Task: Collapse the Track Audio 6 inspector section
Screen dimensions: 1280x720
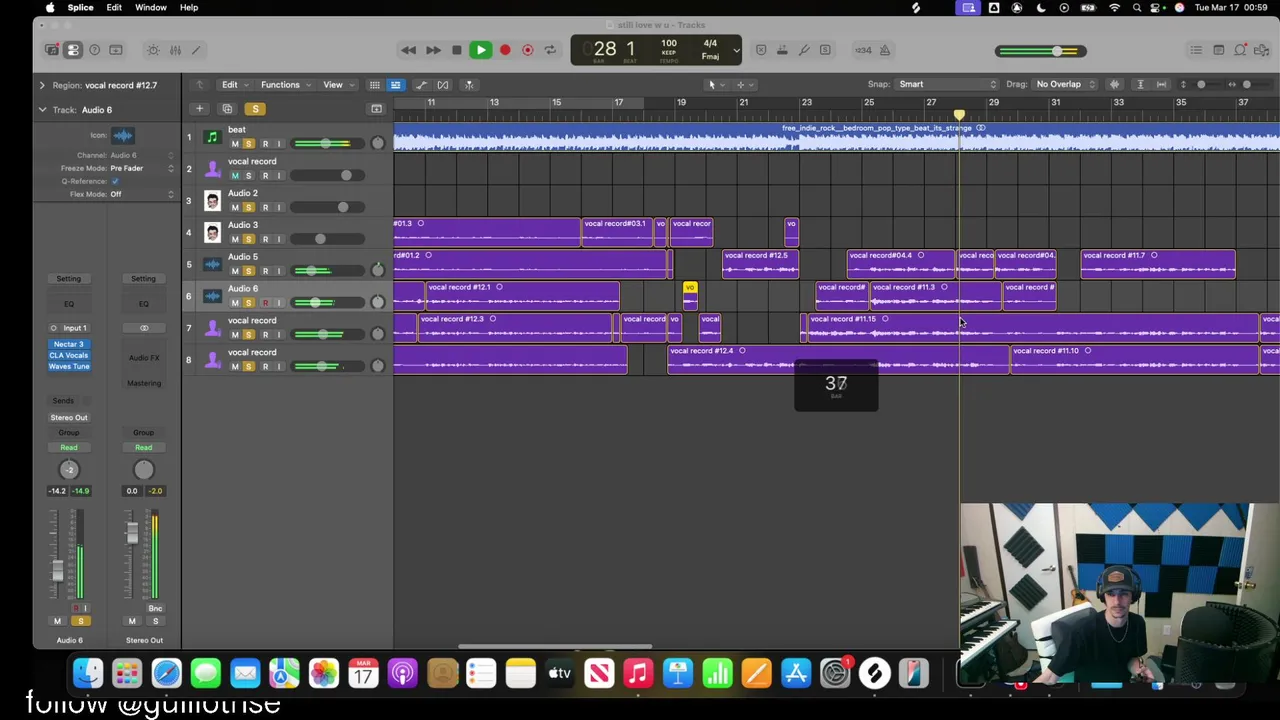Action: click(x=42, y=110)
